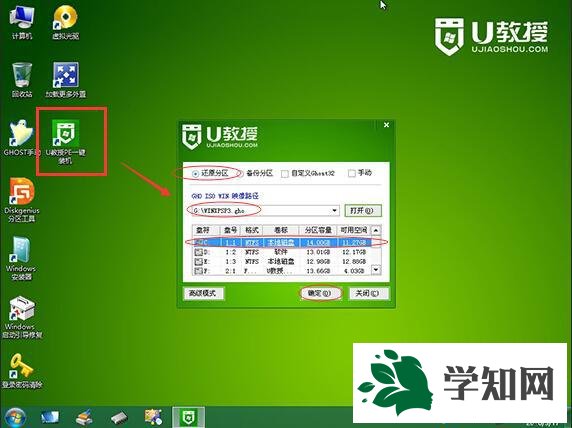
Task: Open the Windows 安装器 desktop icon
Action: point(21,258)
